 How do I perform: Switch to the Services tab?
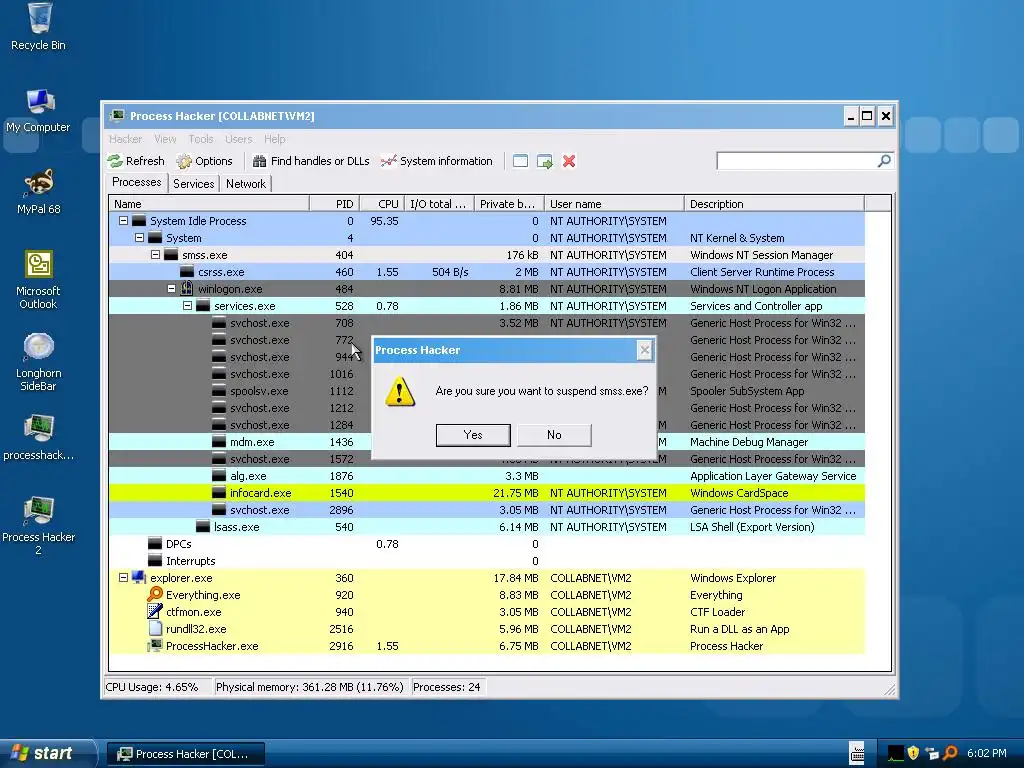coord(193,184)
